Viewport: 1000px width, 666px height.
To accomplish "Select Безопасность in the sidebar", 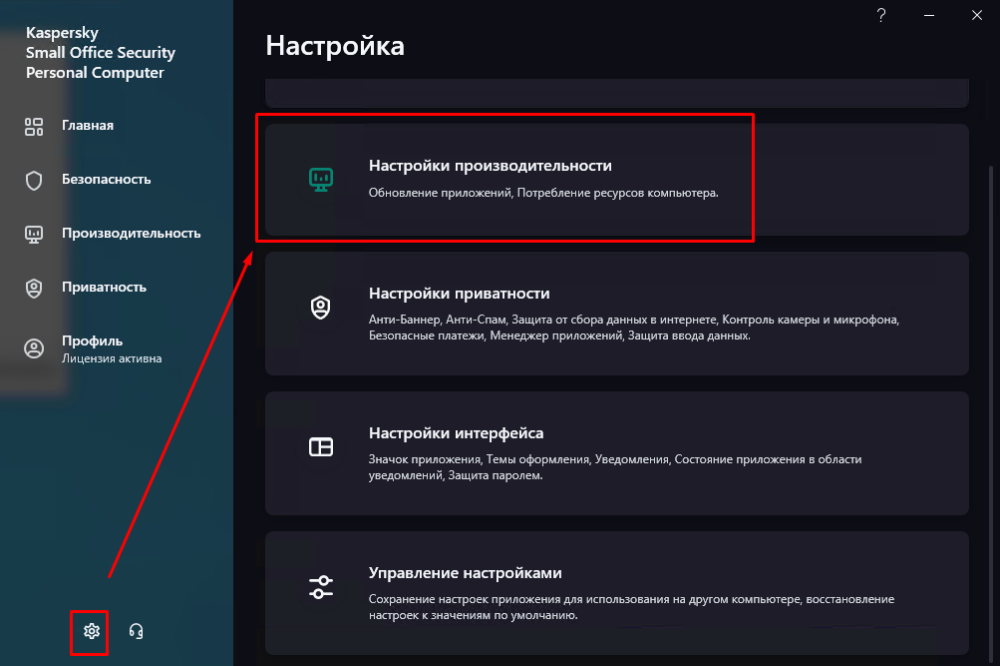I will pyautogui.click(x=106, y=180).
